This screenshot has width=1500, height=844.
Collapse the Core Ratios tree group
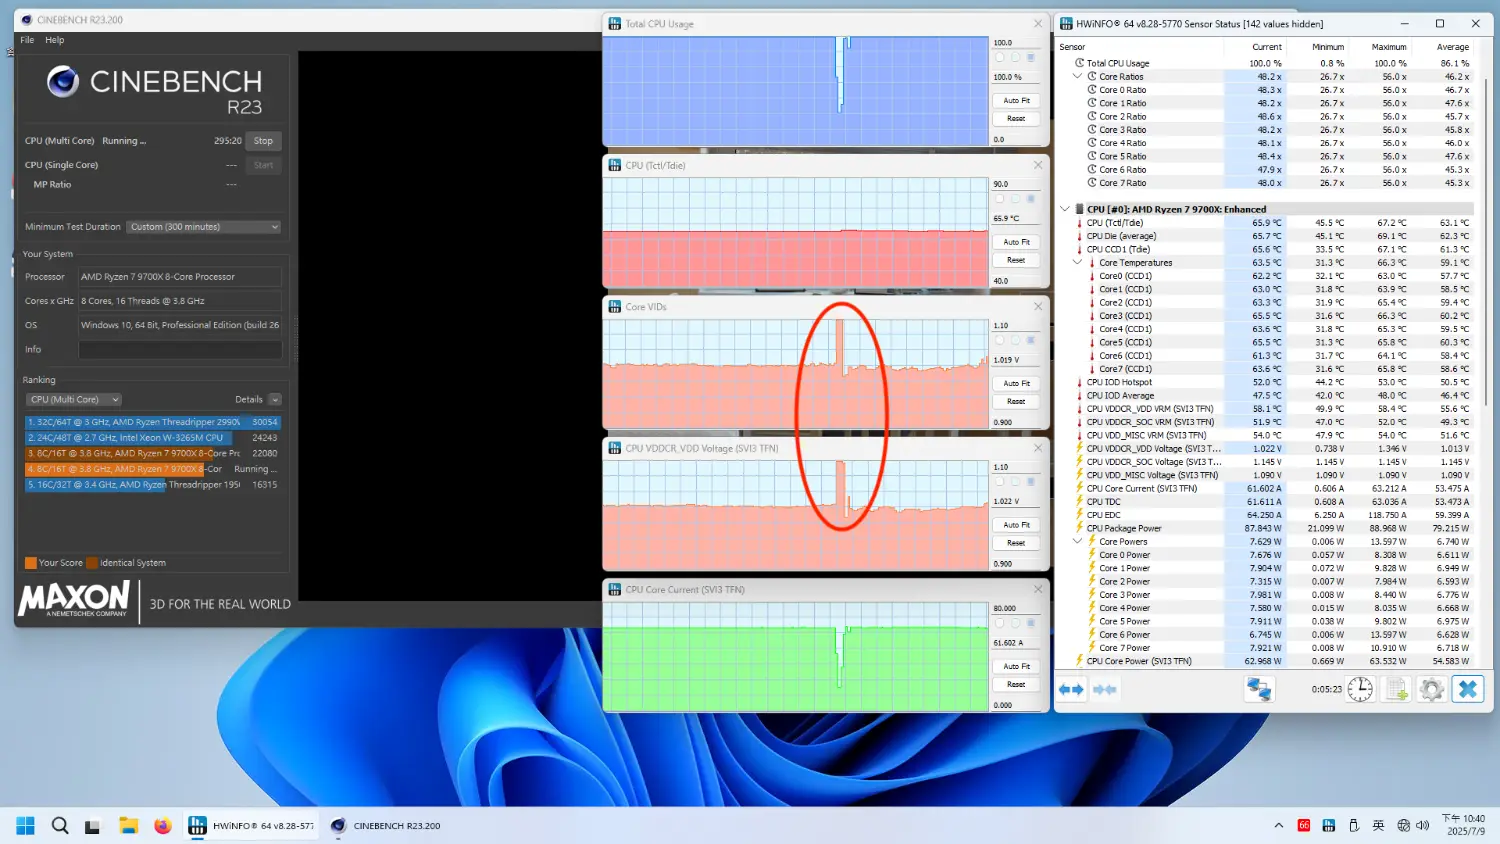[1077, 76]
